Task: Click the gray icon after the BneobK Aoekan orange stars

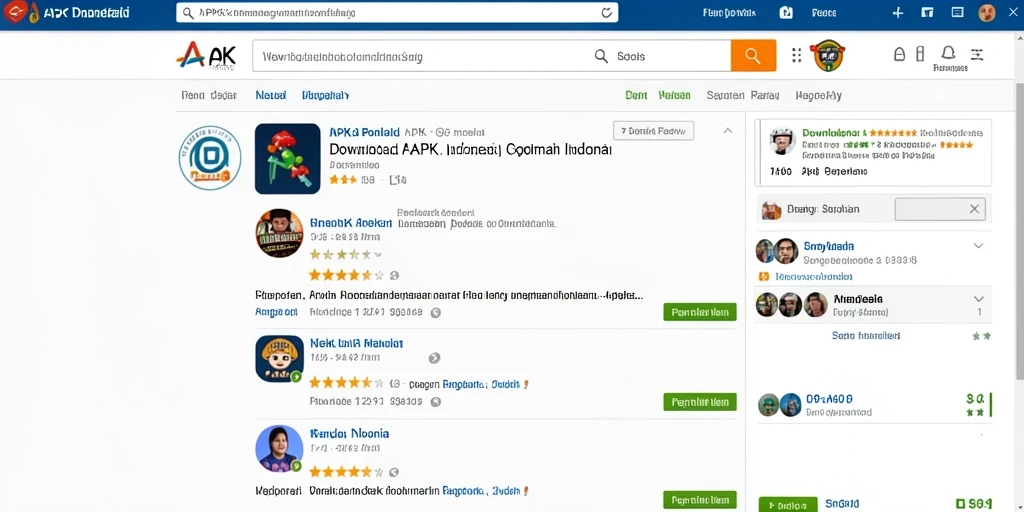Action: (394, 276)
